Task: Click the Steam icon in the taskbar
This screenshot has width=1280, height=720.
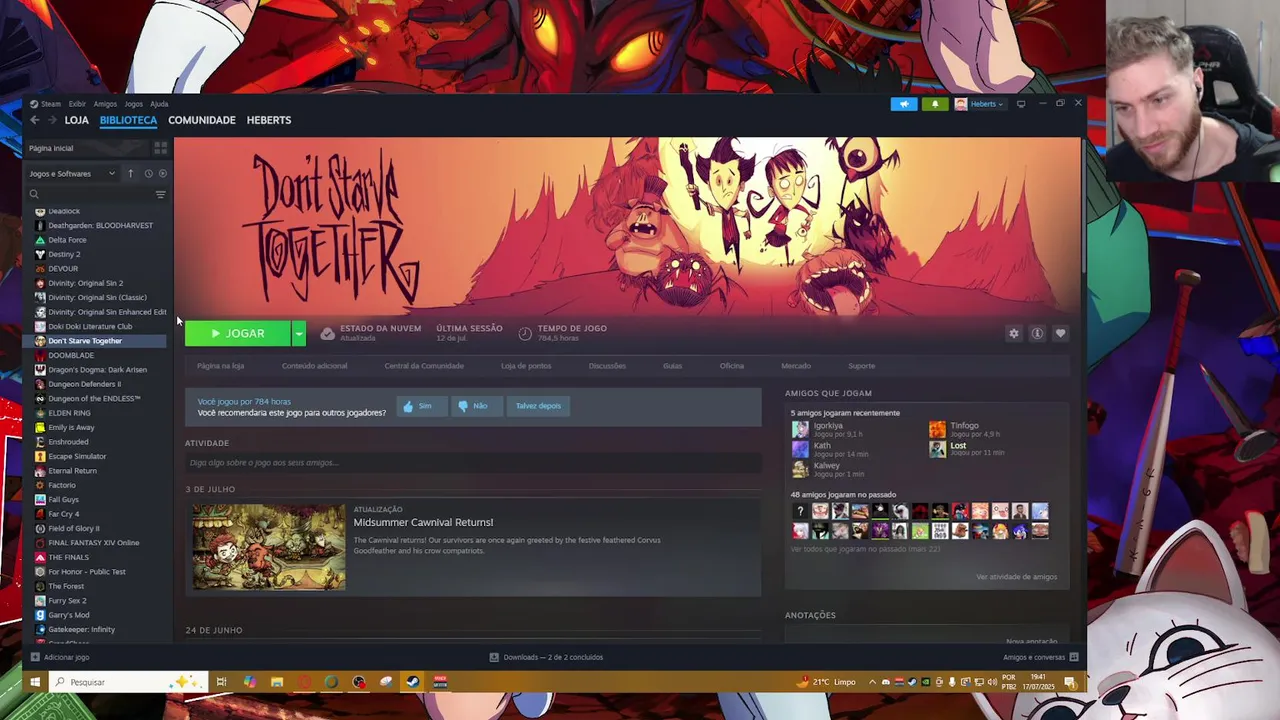Action: coord(413,682)
